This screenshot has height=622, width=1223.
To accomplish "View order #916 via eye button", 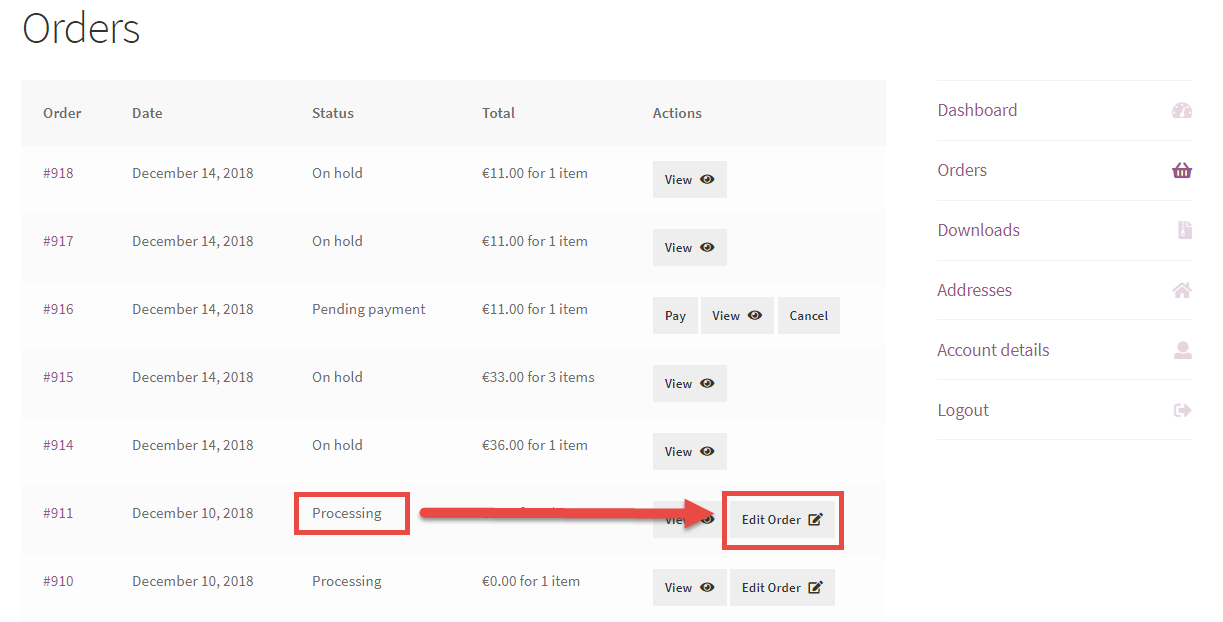I will (737, 316).
